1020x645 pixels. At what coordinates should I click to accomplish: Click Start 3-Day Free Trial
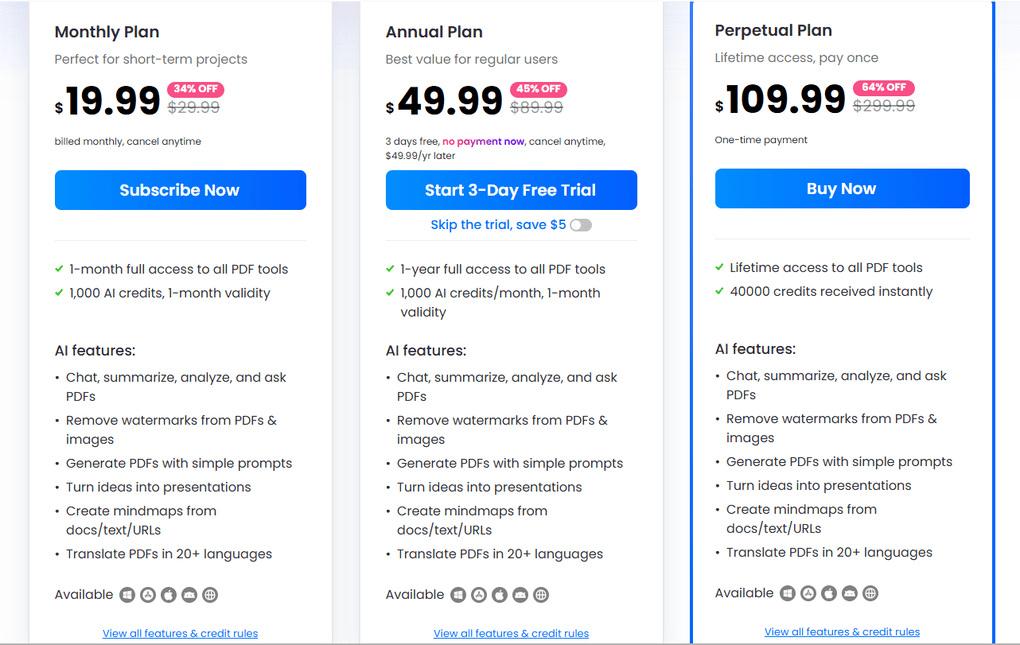pyautogui.click(x=511, y=190)
